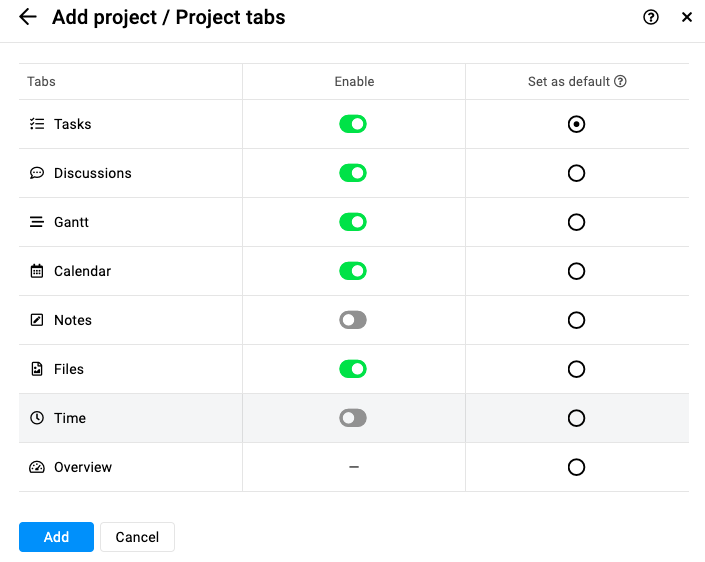Viewport: 705px width, 562px height.
Task: Click the Files document icon
Action: [x=37, y=369]
